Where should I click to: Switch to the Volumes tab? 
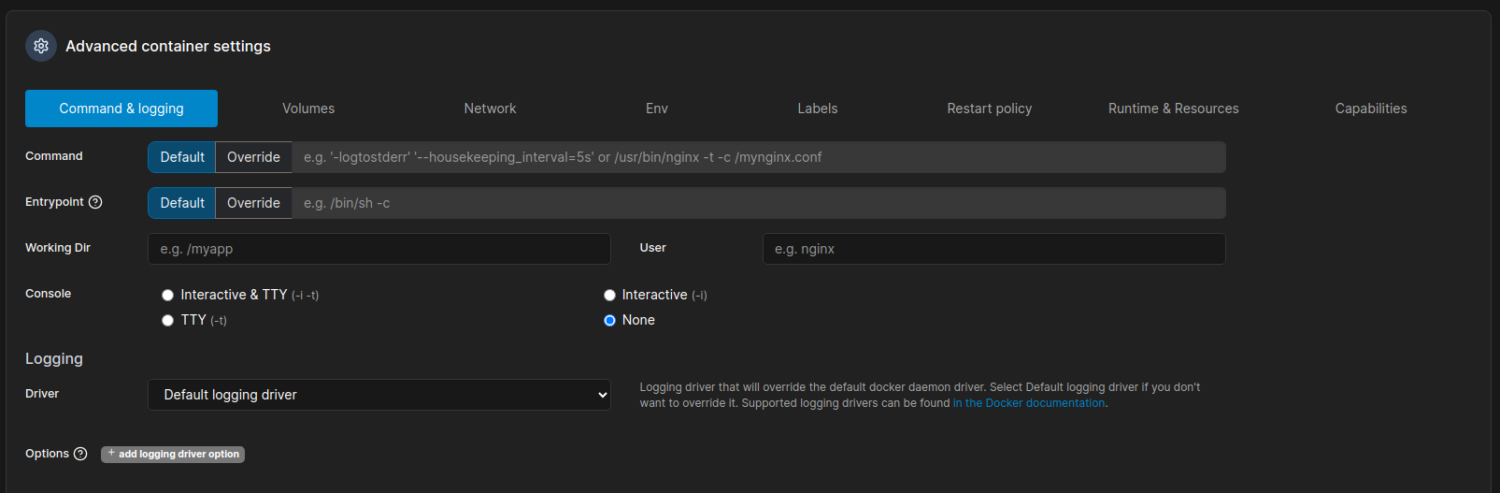308,108
